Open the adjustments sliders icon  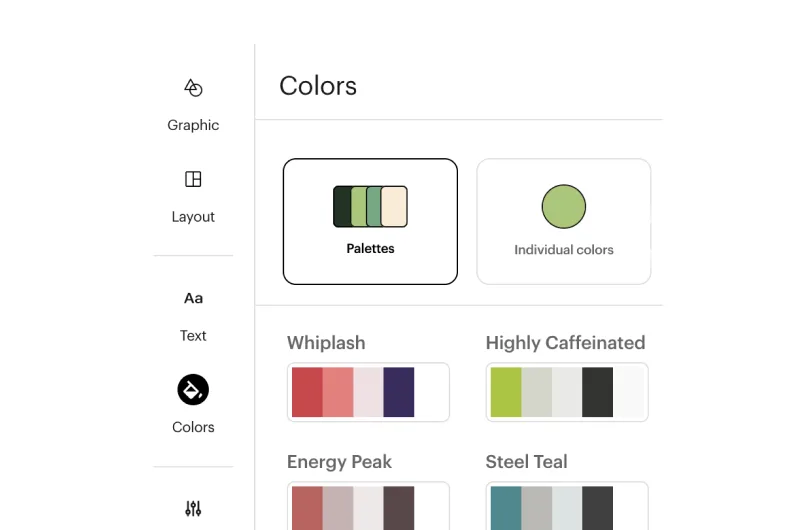coord(193,508)
